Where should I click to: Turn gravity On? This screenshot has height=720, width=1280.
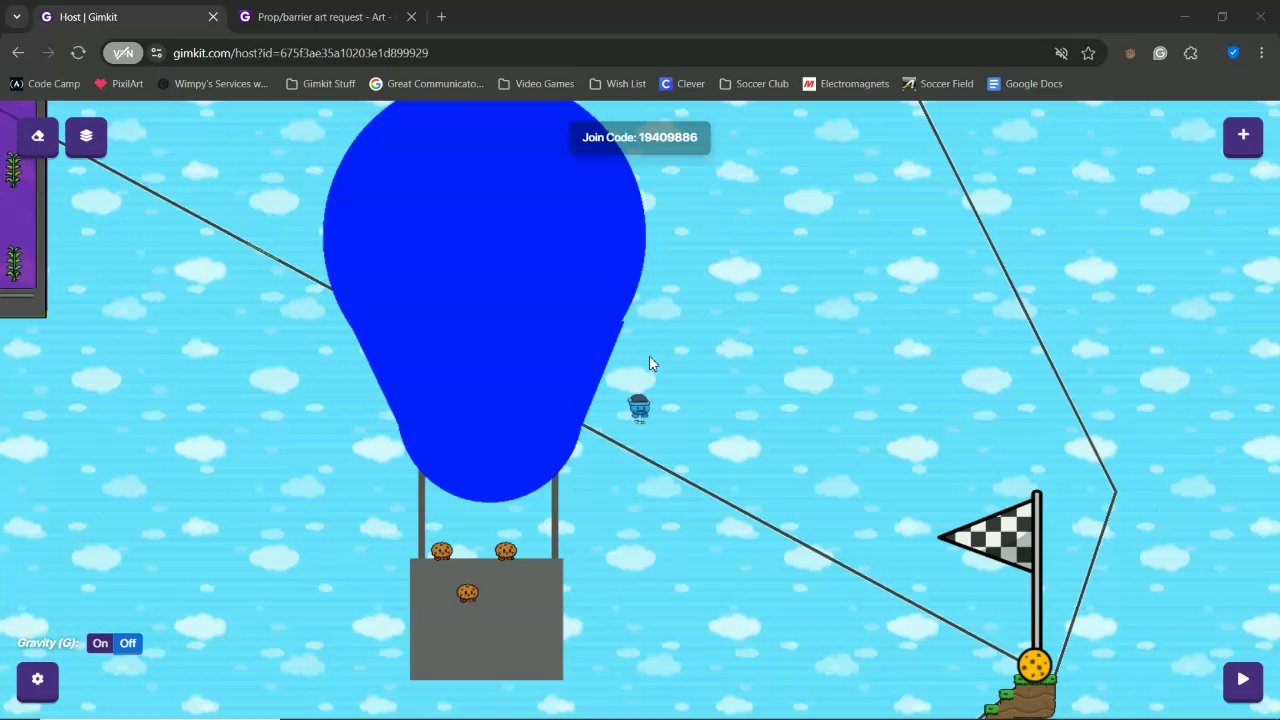(100, 644)
